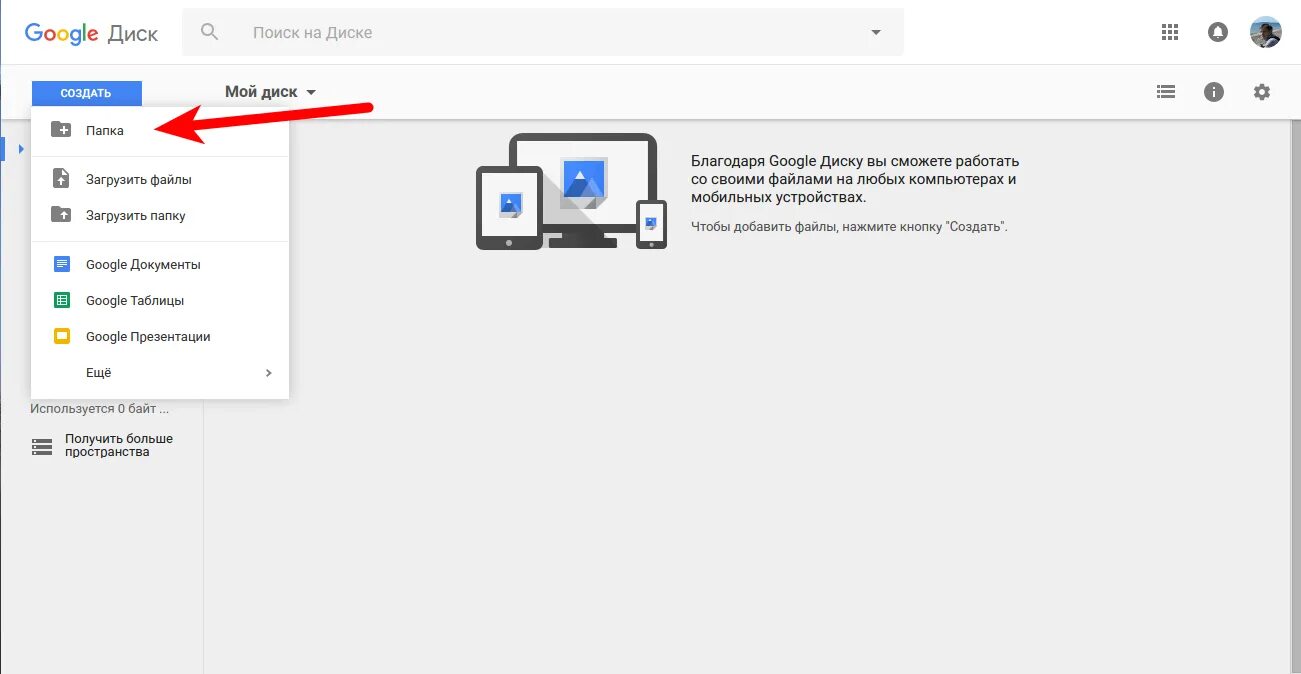Click the Google Таблицы green icon

[62, 301]
